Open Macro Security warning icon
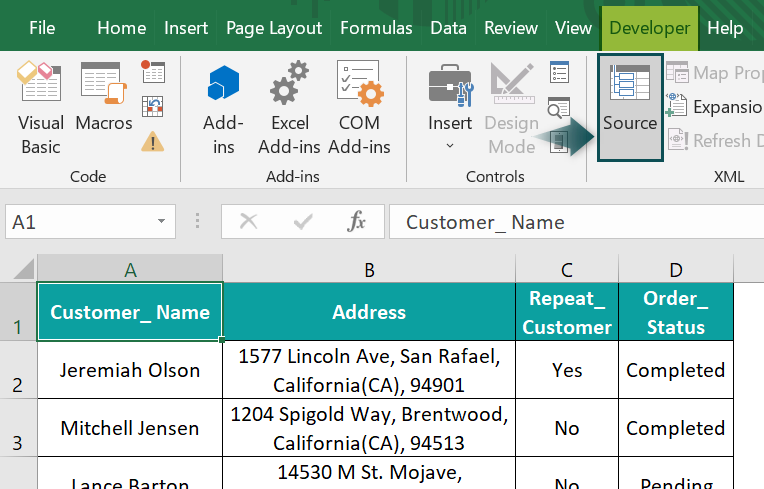This screenshot has height=489, width=764. click(153, 142)
